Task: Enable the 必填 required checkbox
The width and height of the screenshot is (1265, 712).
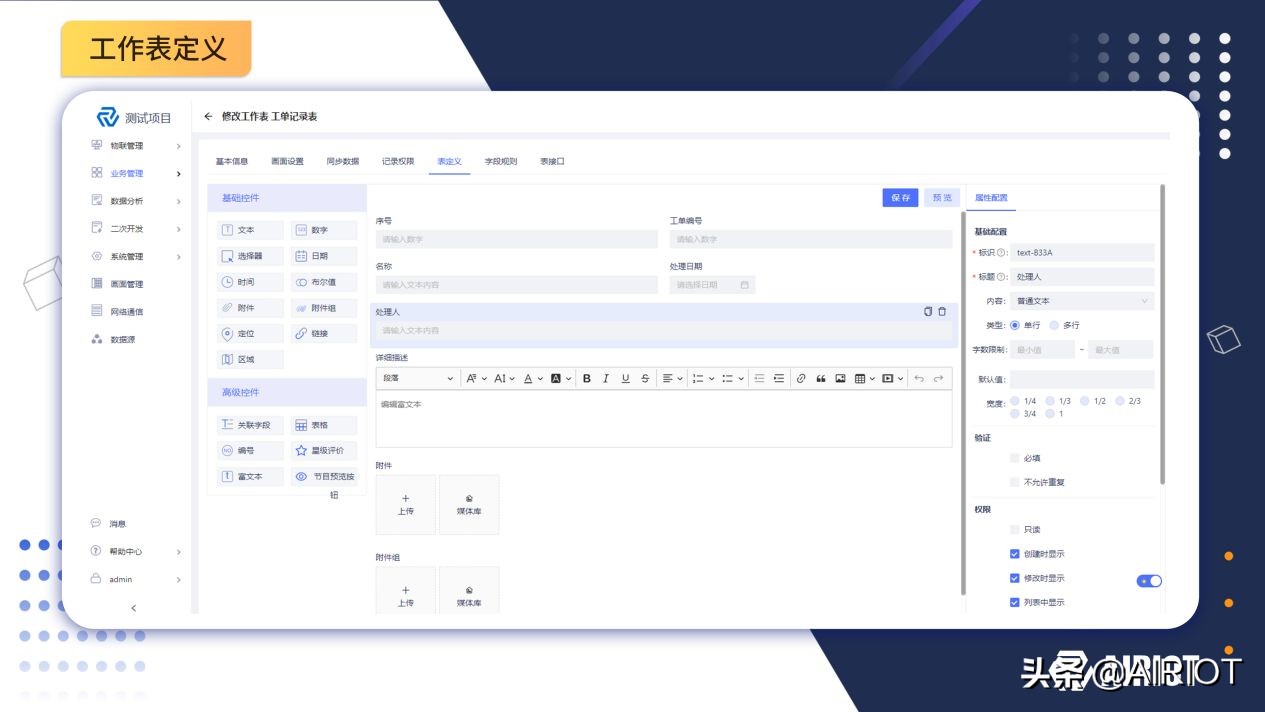Action: click(x=1015, y=458)
